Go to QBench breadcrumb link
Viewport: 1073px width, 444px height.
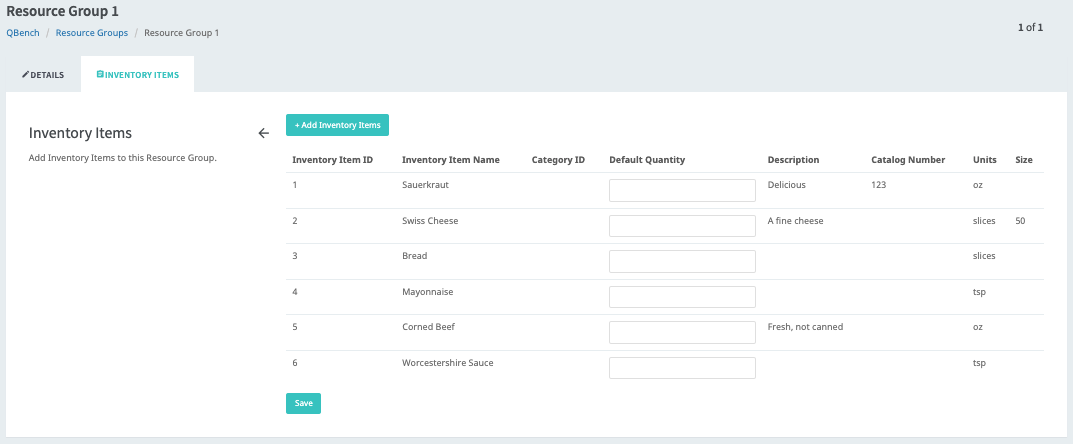coord(22,33)
